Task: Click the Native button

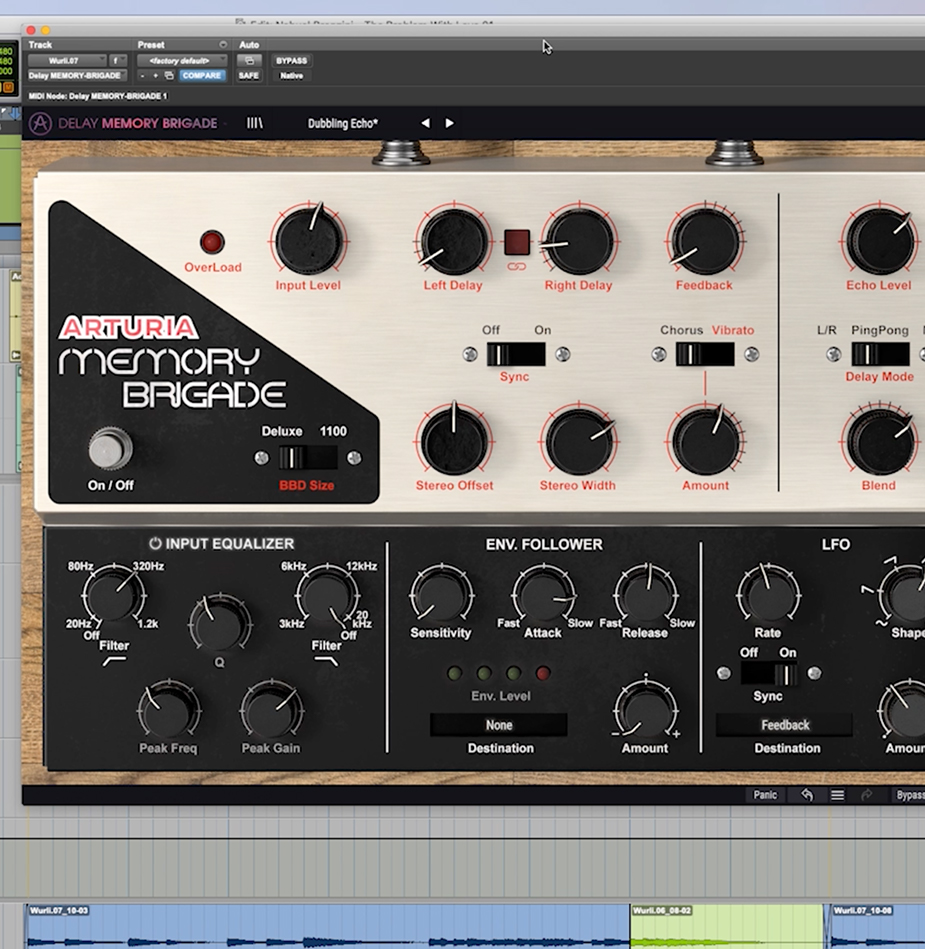Action: point(292,76)
